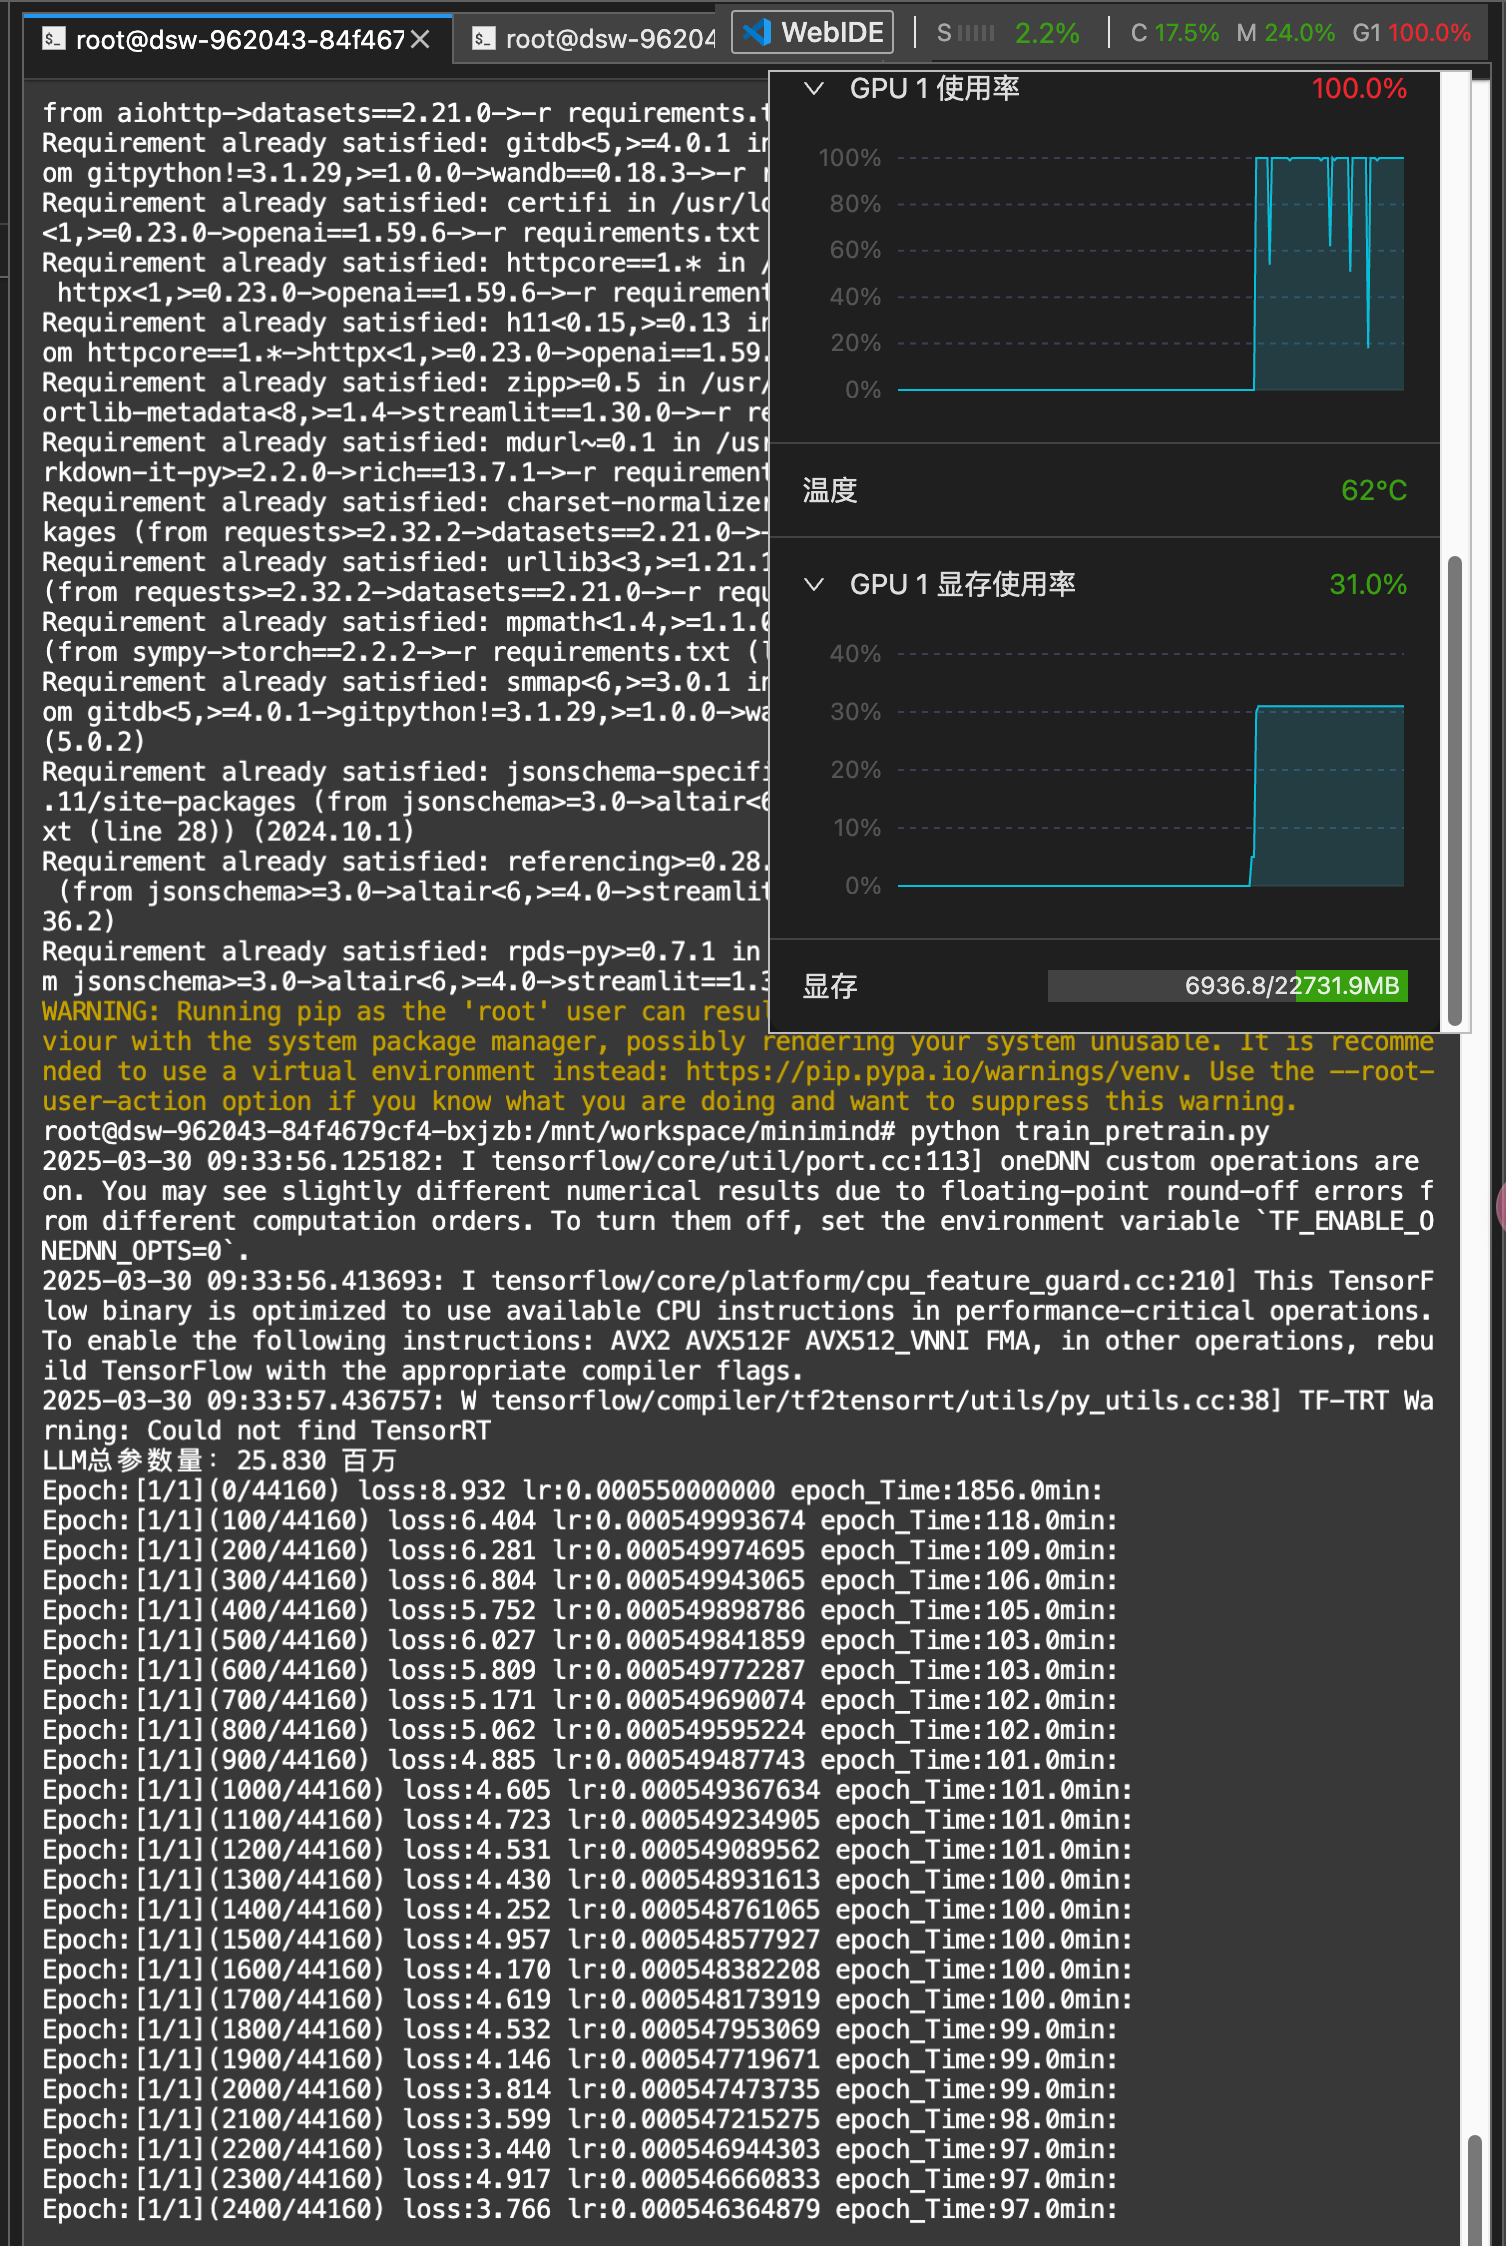Click the CPU 17.5% usage indicator
The height and width of the screenshot is (2246, 1506).
[1174, 34]
